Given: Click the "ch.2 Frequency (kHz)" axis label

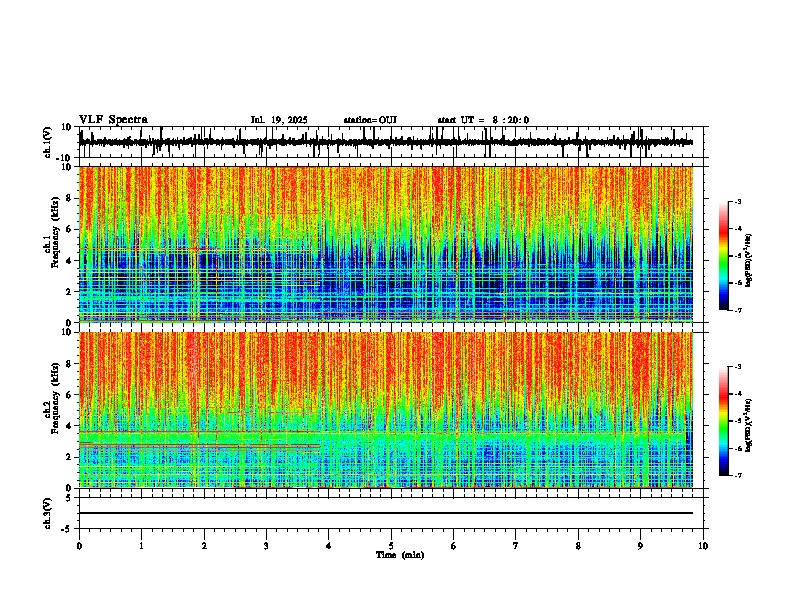Looking at the screenshot, I should point(52,398).
